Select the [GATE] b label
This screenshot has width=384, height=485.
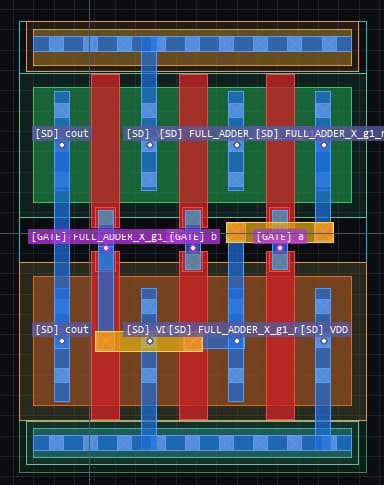pyautogui.click(x=193, y=237)
